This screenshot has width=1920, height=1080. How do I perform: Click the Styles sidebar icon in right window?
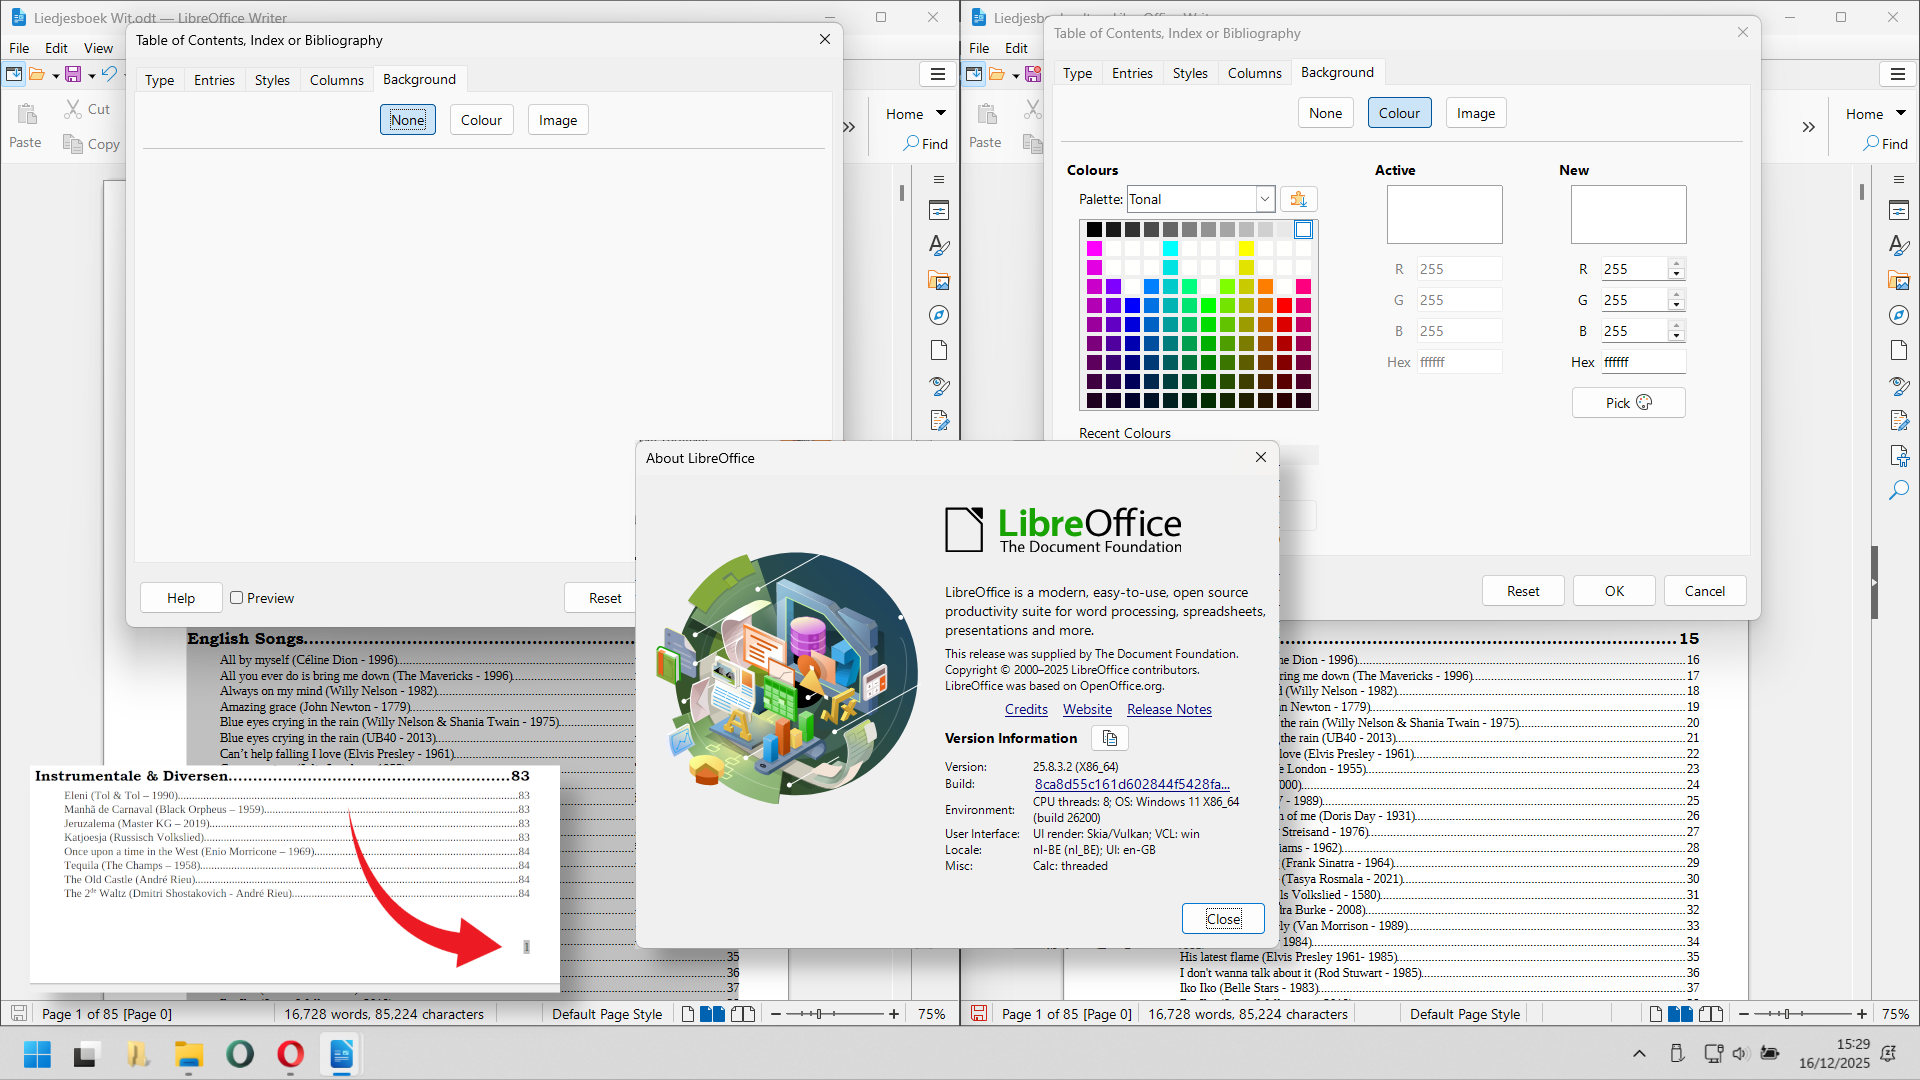click(1899, 246)
